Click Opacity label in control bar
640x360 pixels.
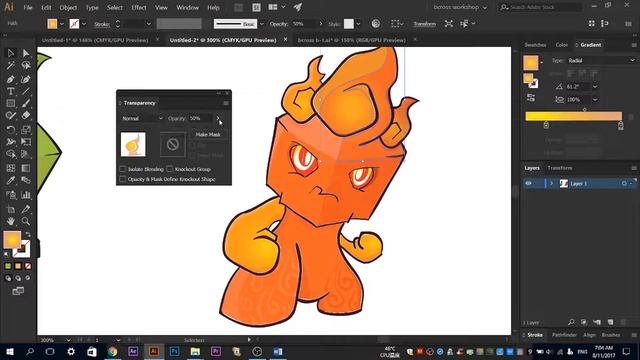pos(279,24)
